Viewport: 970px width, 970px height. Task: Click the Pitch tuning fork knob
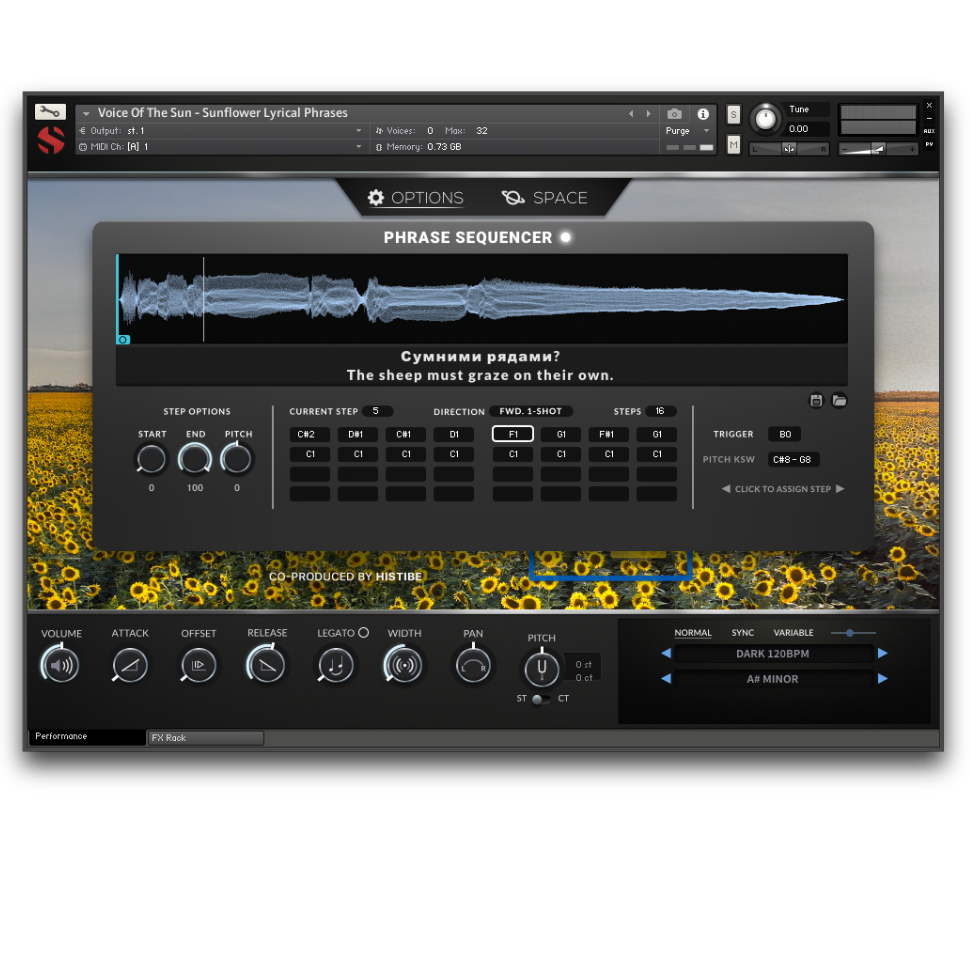point(542,669)
